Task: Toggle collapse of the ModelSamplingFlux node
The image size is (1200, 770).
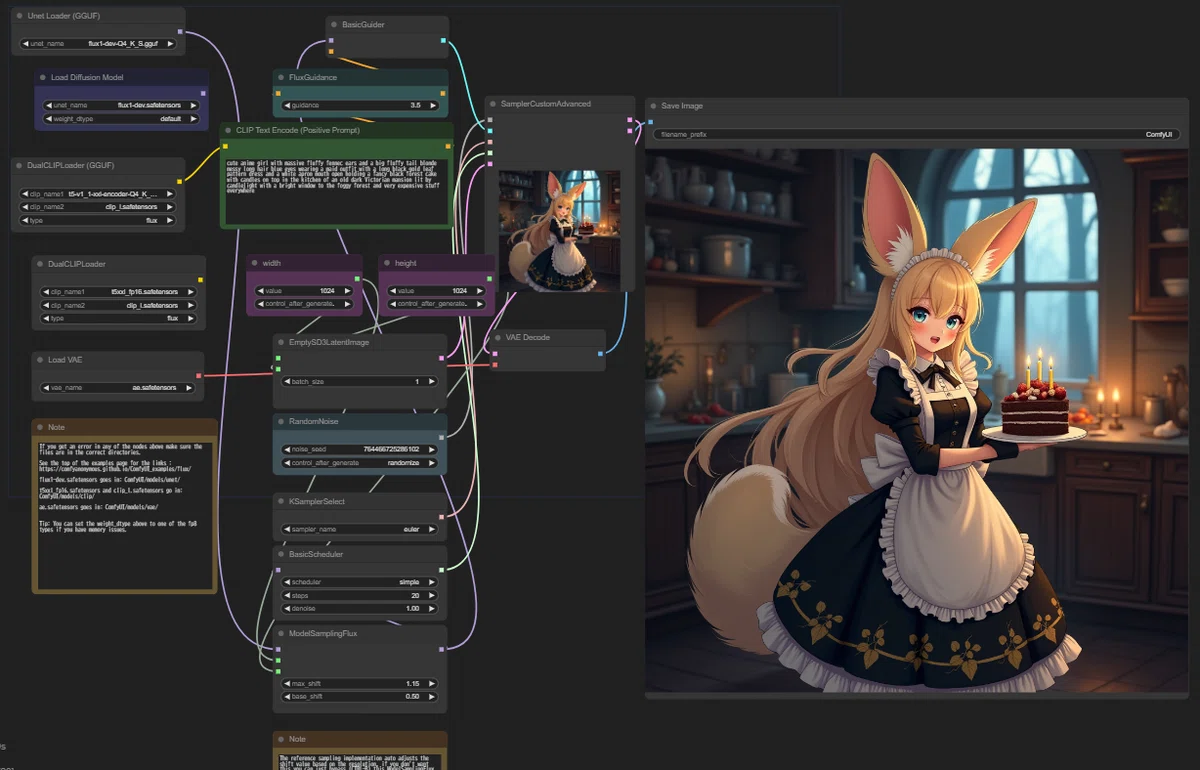Action: tap(281, 633)
